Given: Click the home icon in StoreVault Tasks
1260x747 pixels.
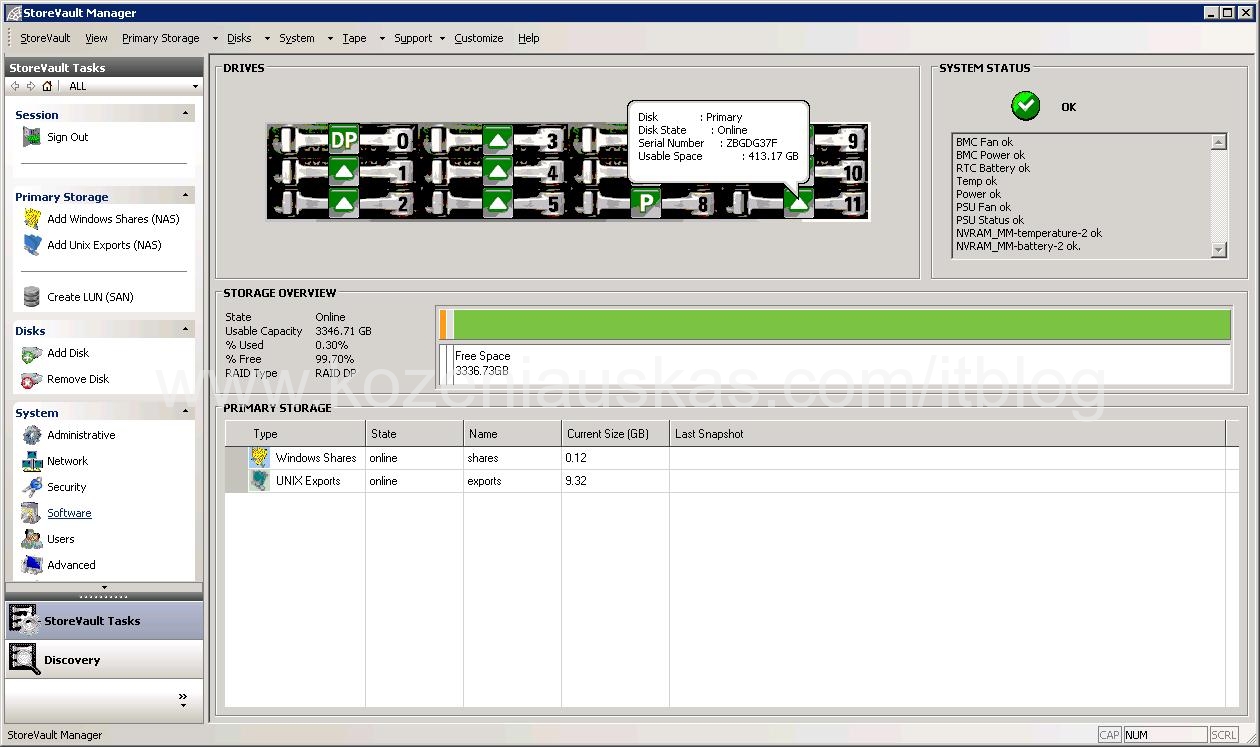Looking at the screenshot, I should coord(47,86).
